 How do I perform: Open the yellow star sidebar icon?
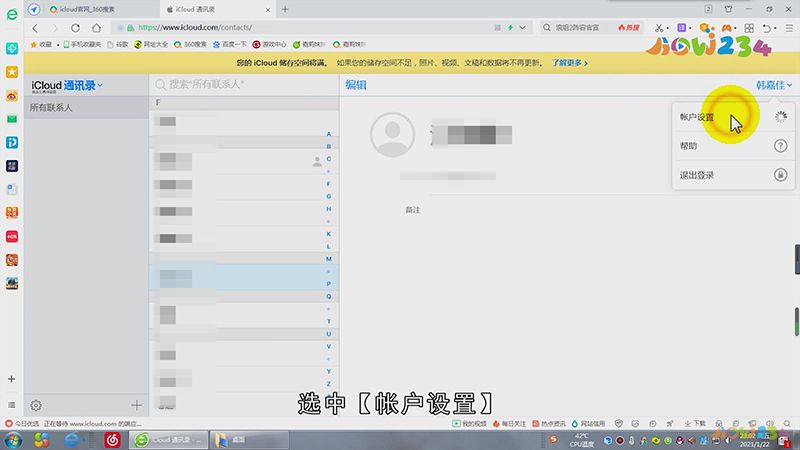[12, 72]
